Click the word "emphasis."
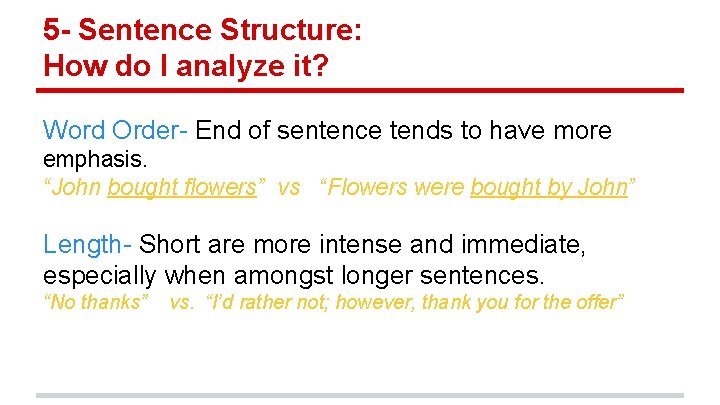Screen dimensions: 720x405 (96, 159)
